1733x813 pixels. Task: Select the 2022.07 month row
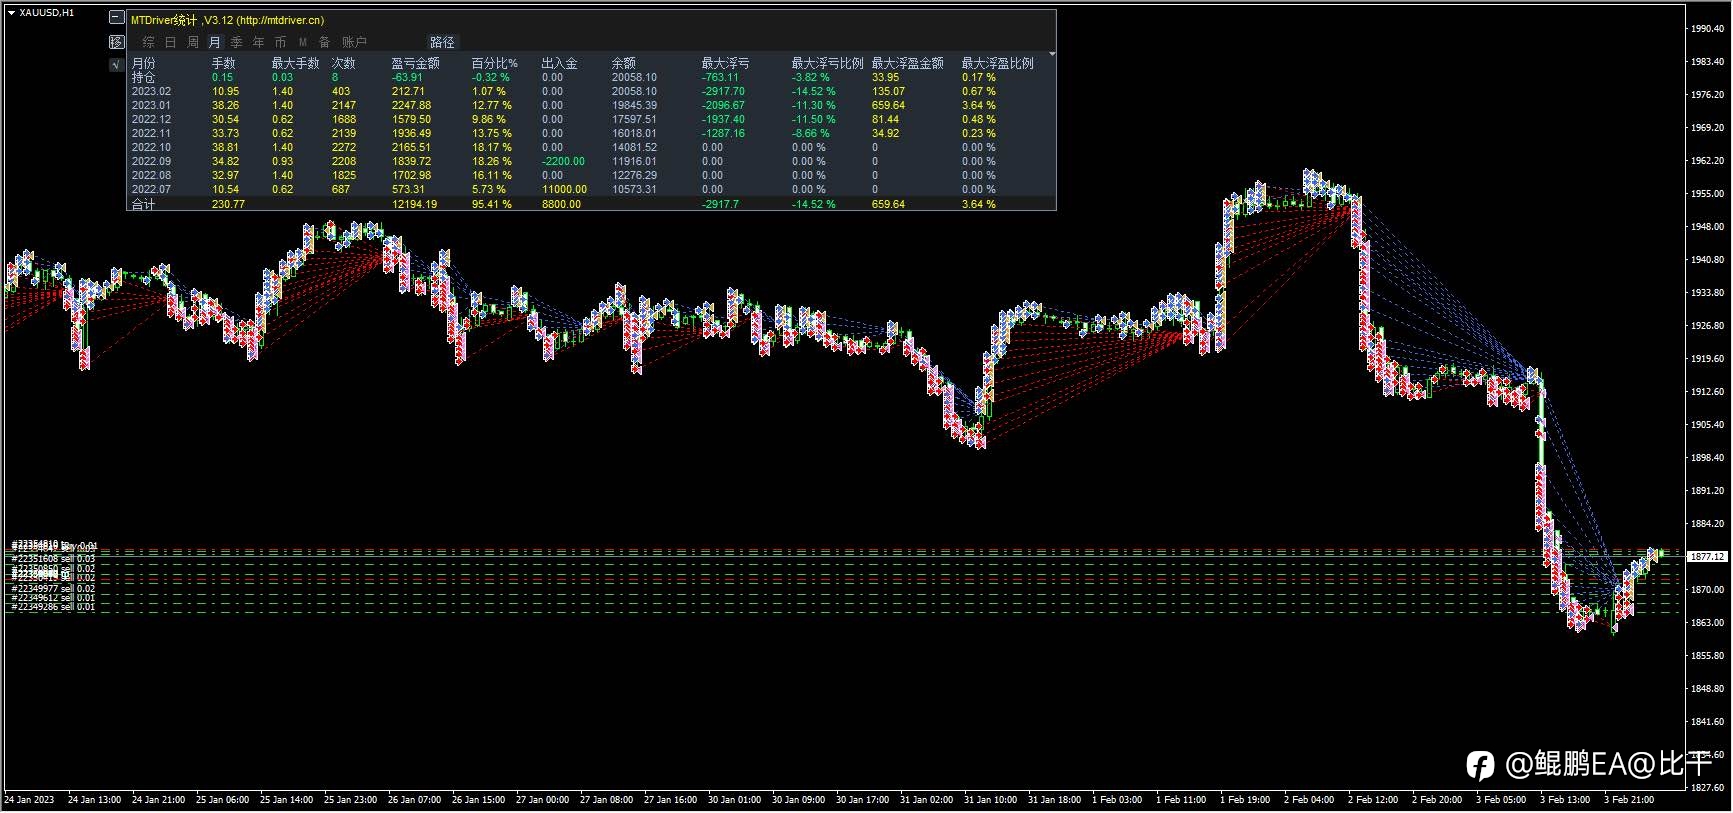point(591,189)
